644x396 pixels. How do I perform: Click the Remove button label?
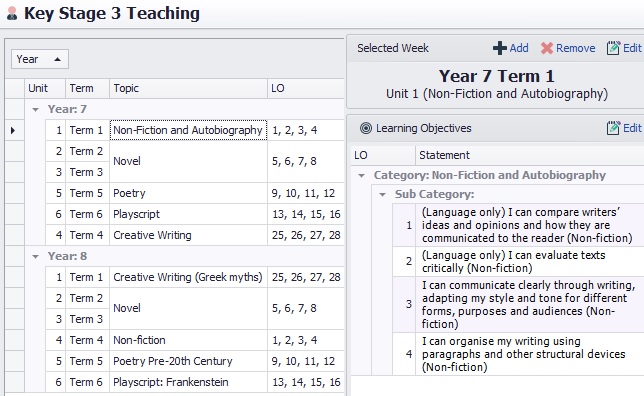click(x=575, y=48)
